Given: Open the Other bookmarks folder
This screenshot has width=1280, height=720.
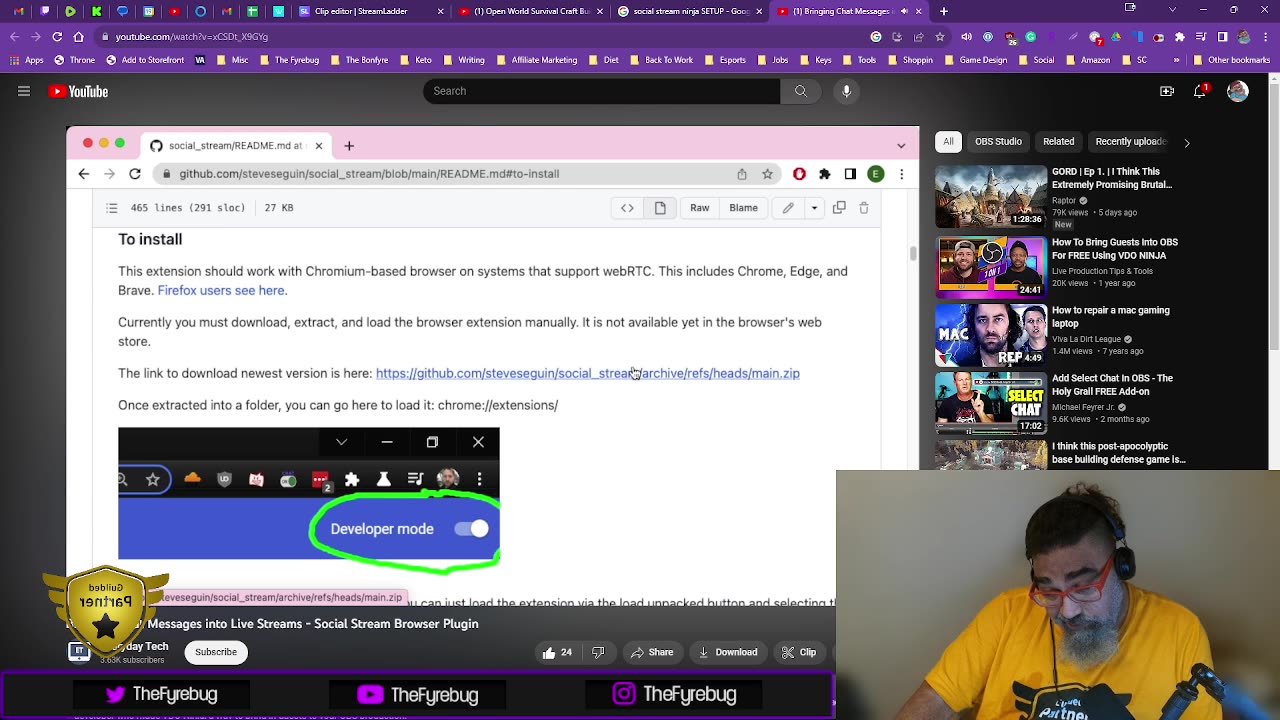Looking at the screenshot, I should 1233,60.
